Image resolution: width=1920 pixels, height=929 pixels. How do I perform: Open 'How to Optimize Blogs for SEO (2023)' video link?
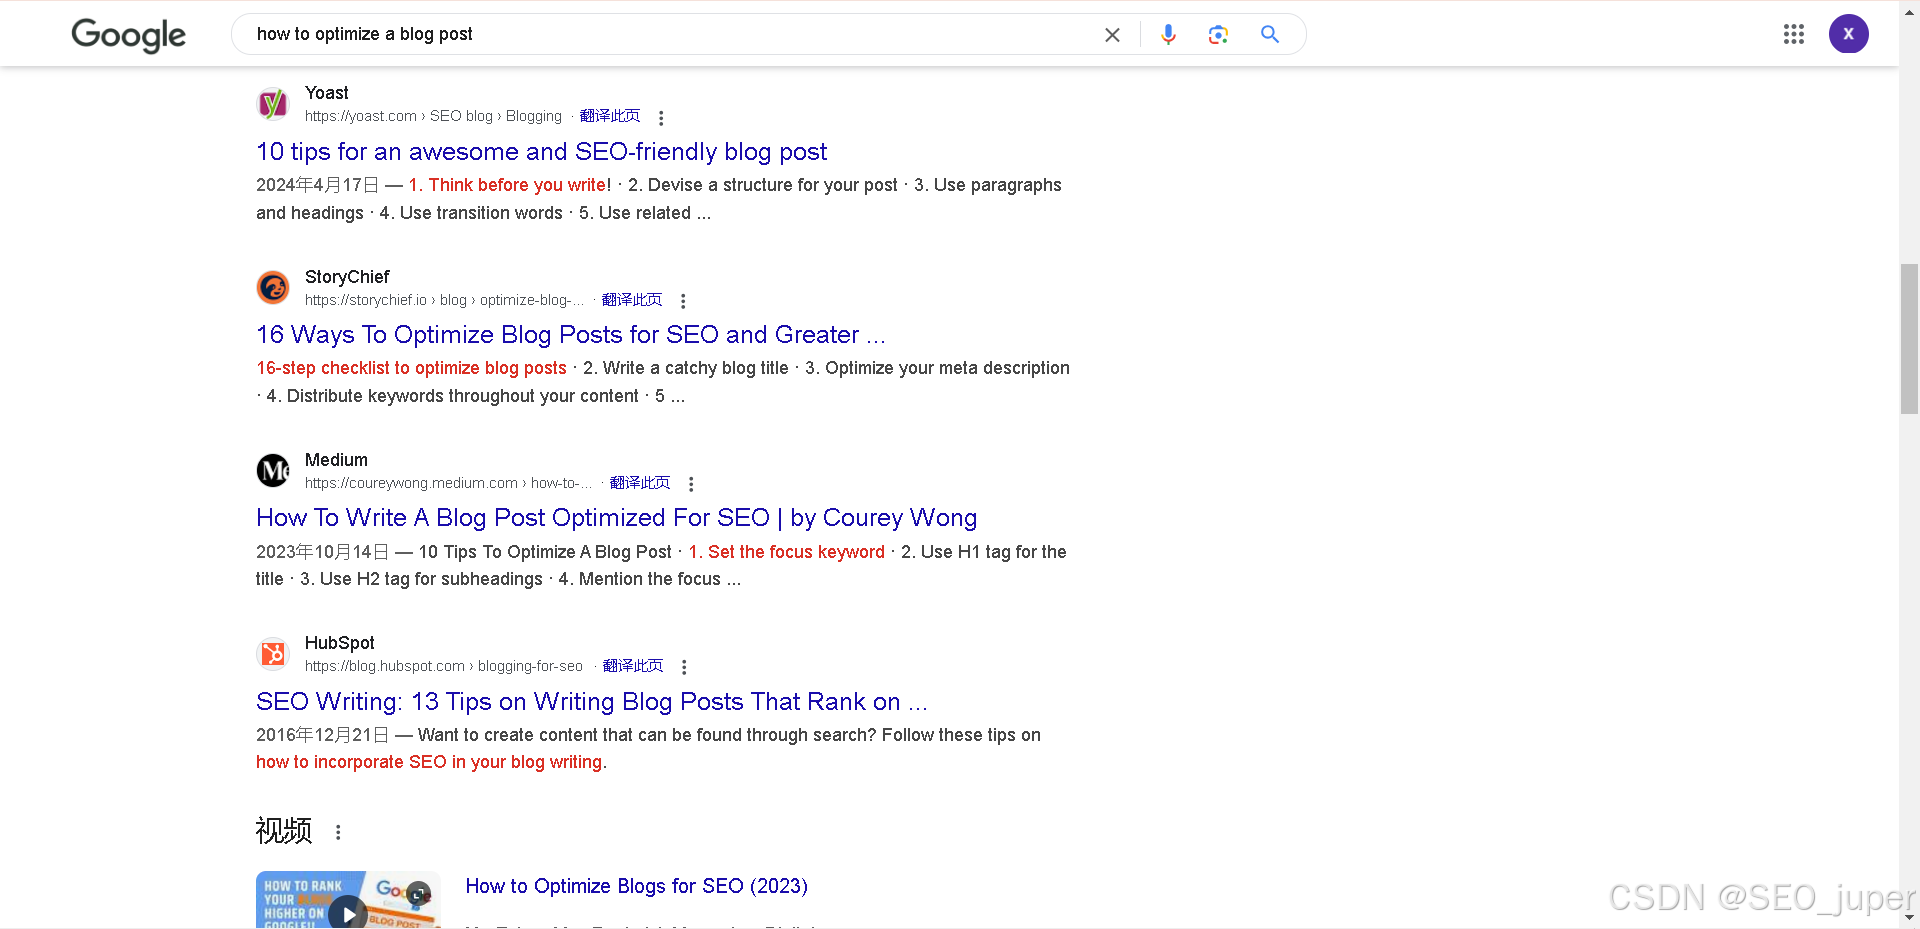pyautogui.click(x=636, y=886)
